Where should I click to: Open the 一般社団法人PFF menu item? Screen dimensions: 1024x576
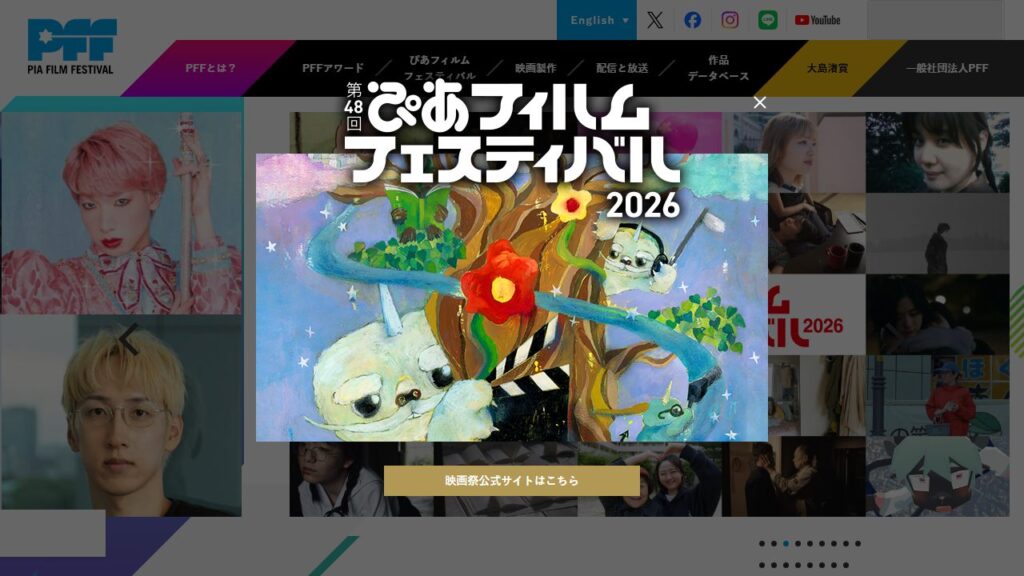click(x=947, y=68)
